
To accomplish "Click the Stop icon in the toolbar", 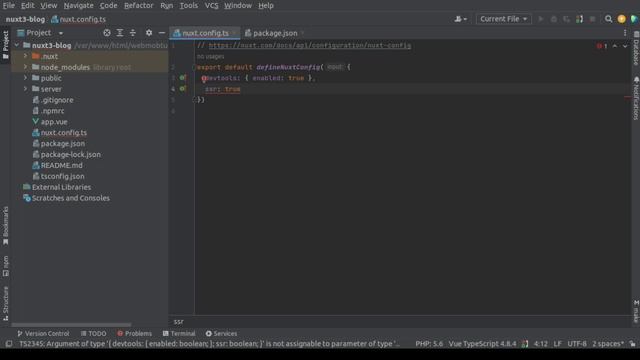I will pyautogui.click(x=592, y=19).
